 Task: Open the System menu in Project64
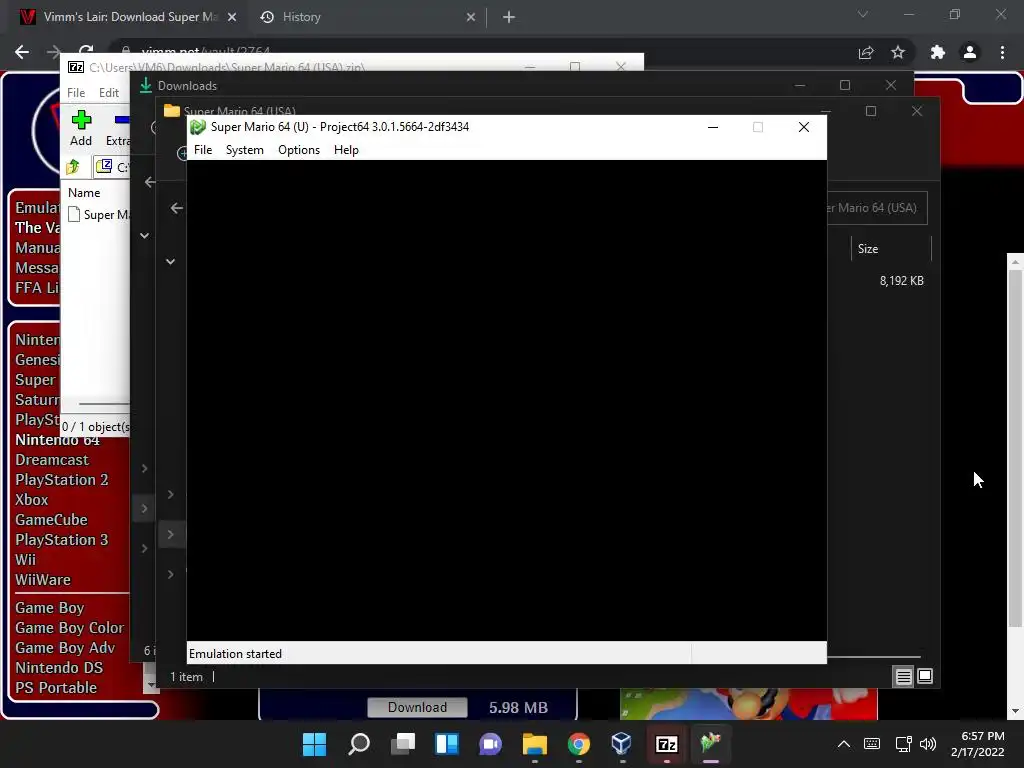tap(244, 150)
